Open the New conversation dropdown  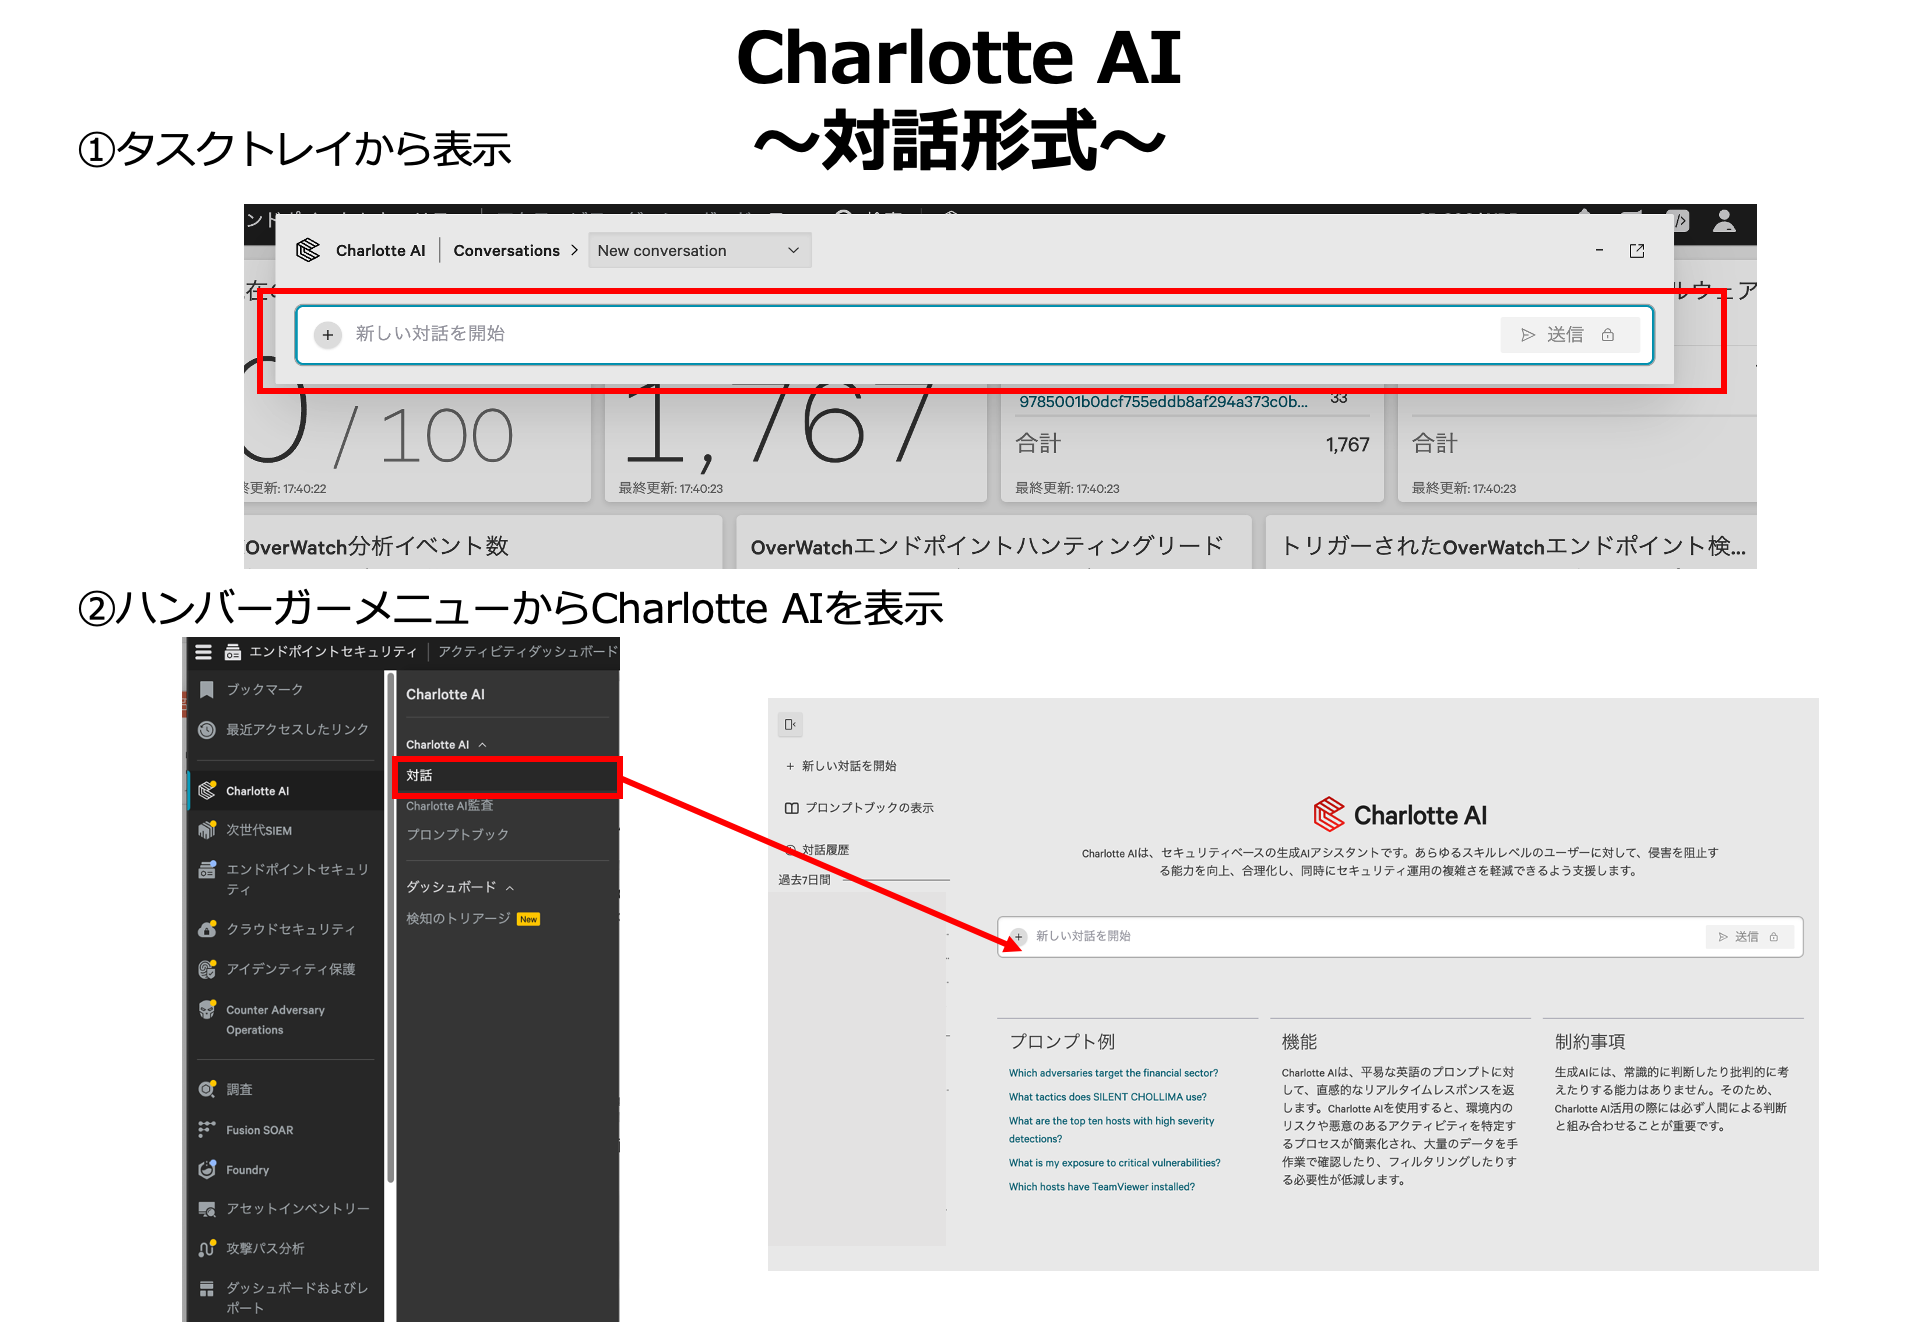699,250
